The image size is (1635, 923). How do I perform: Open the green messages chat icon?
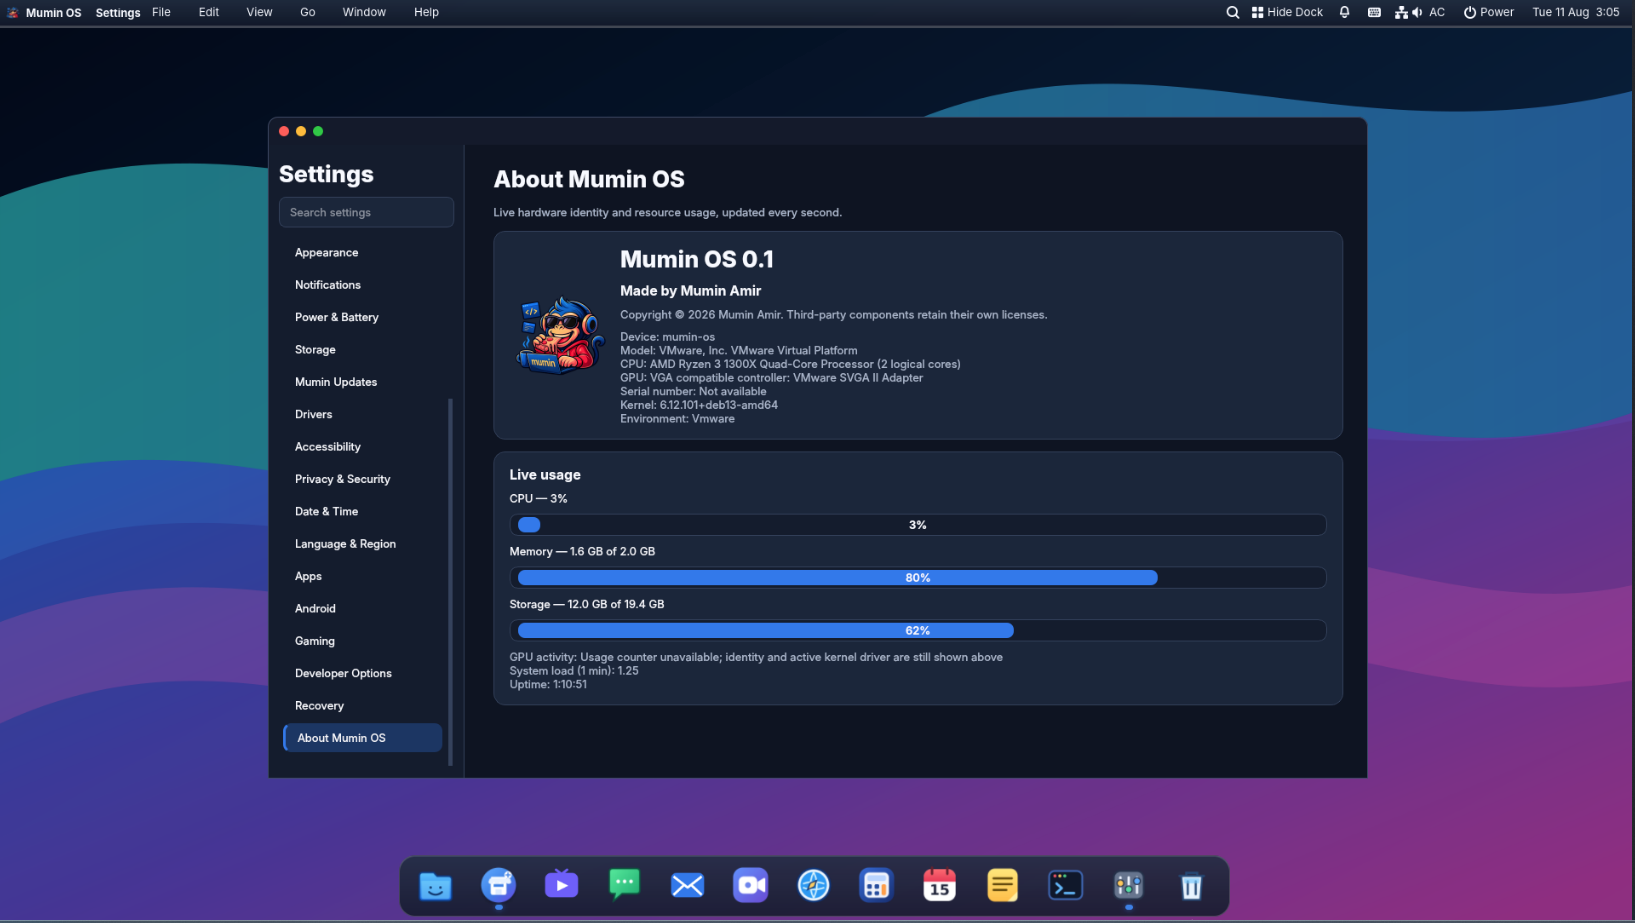click(624, 886)
